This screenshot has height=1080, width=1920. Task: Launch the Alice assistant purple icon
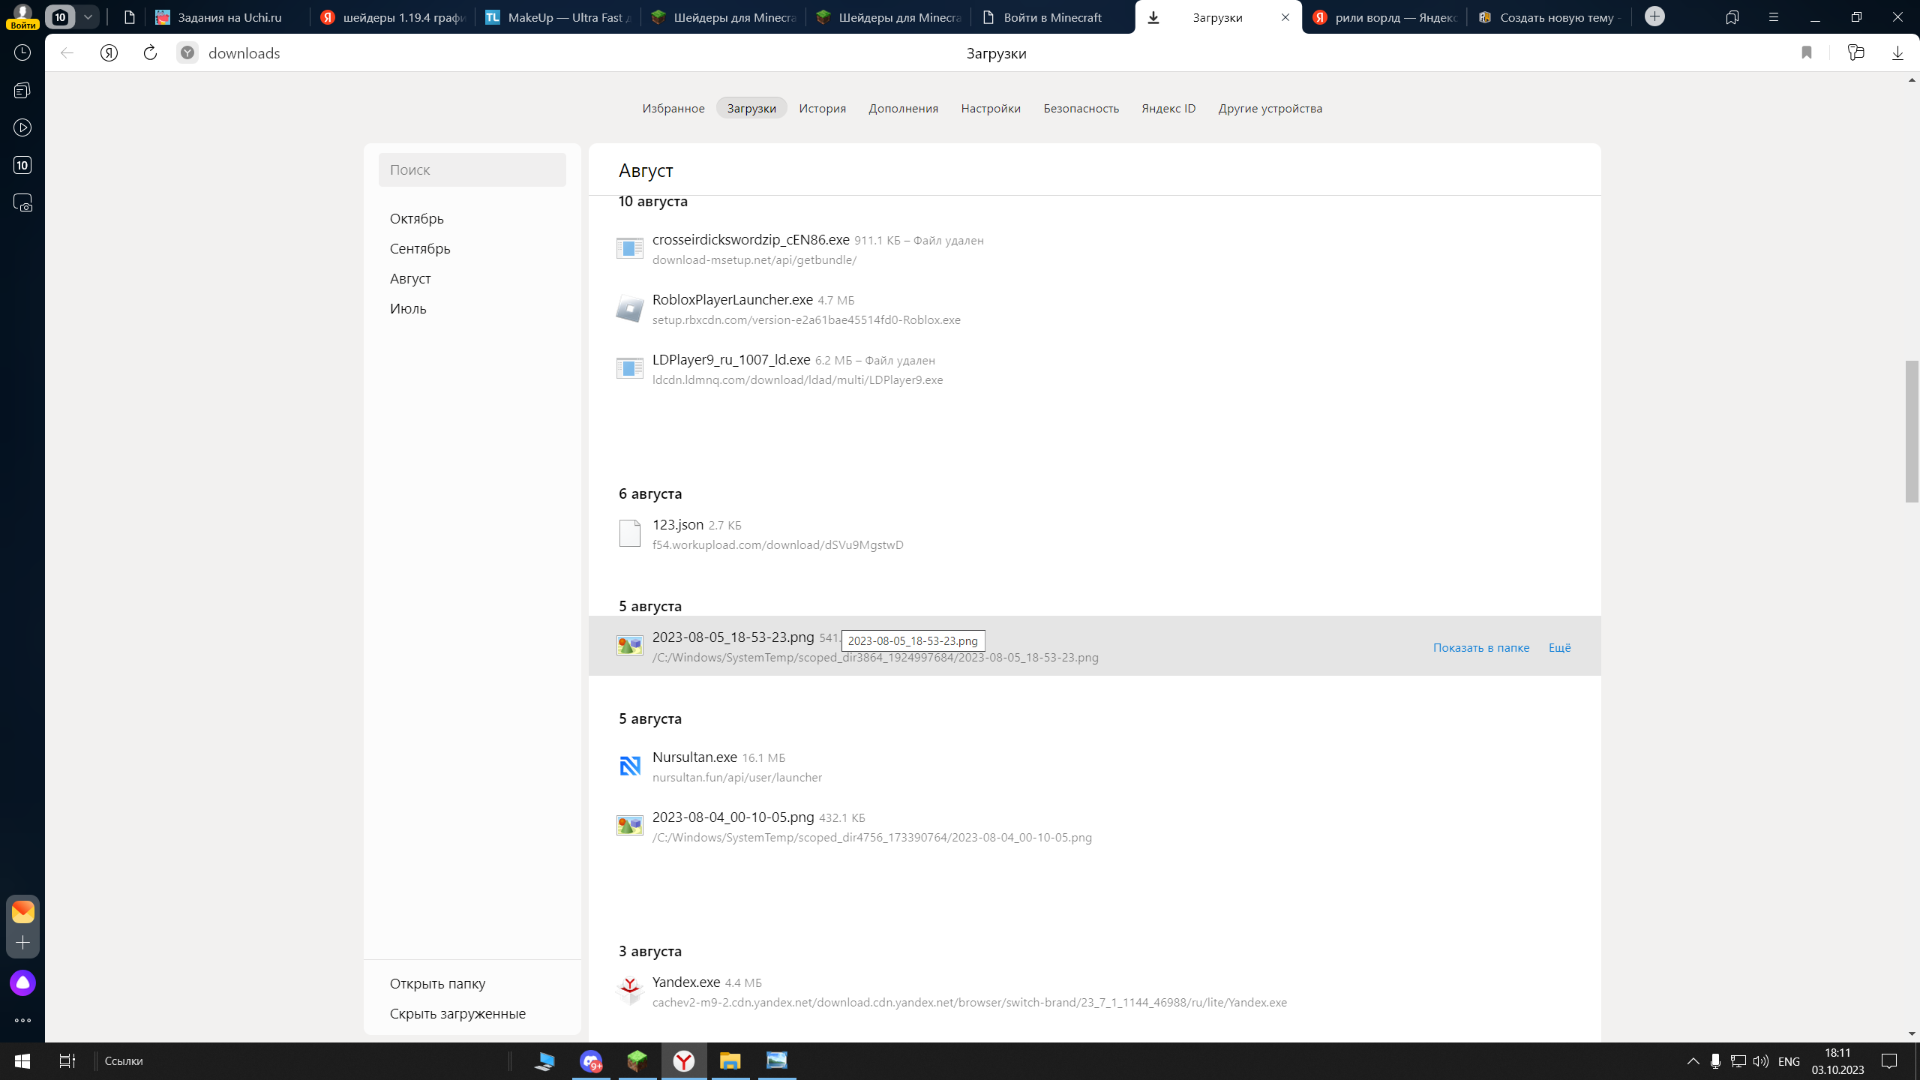23,983
